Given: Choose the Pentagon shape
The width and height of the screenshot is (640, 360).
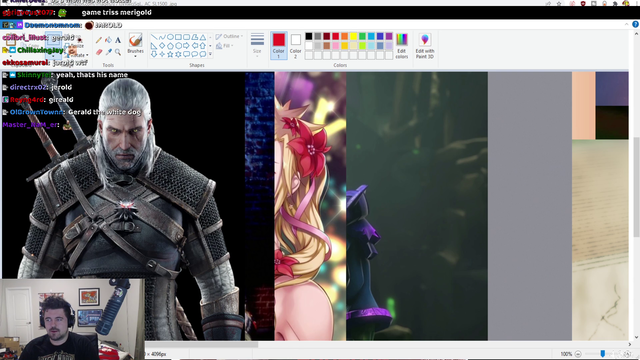Looking at the screenshot, I should point(170,46).
